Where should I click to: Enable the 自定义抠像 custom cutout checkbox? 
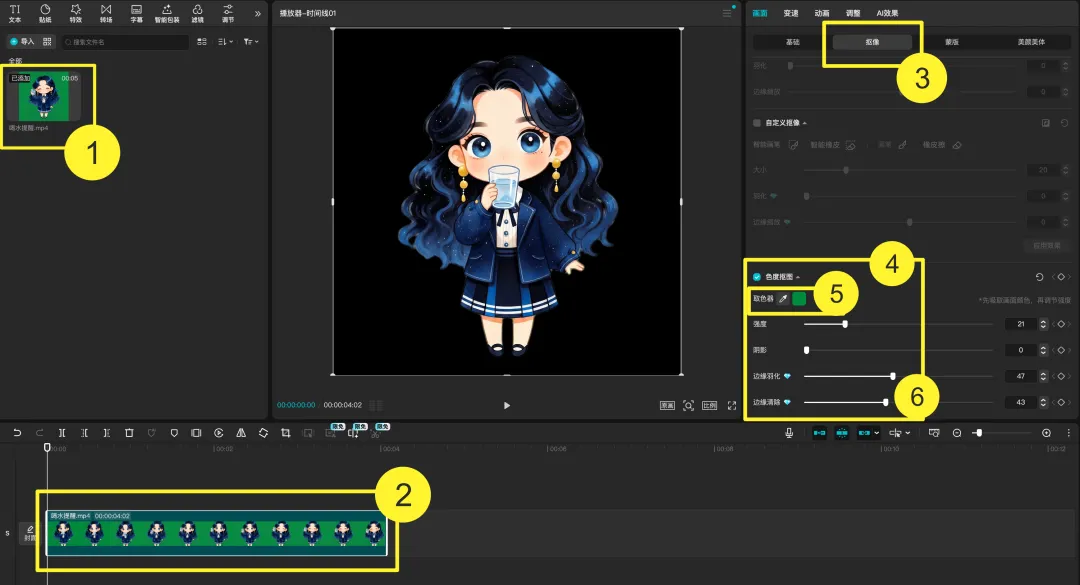756,123
